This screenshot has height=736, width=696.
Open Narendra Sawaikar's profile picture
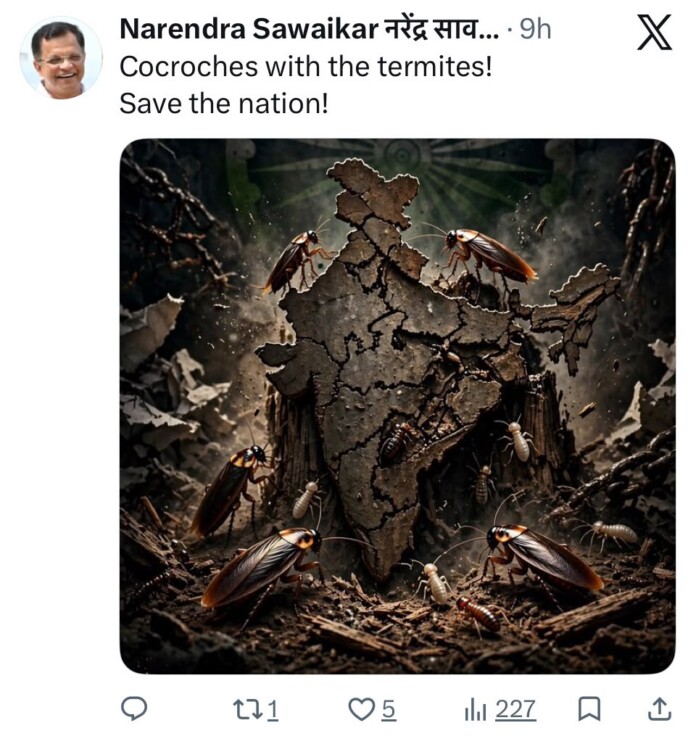(61, 58)
